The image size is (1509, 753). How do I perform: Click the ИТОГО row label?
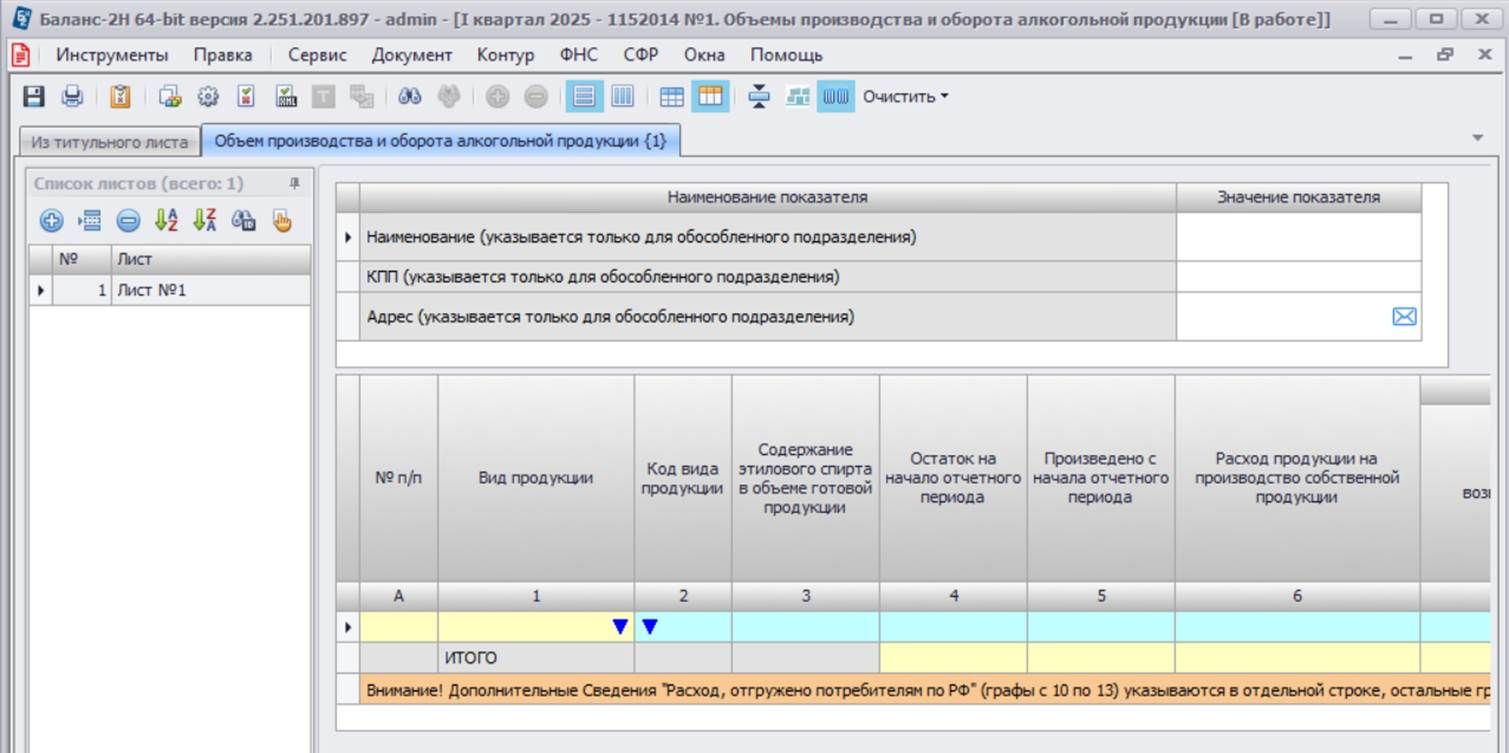coord(471,658)
